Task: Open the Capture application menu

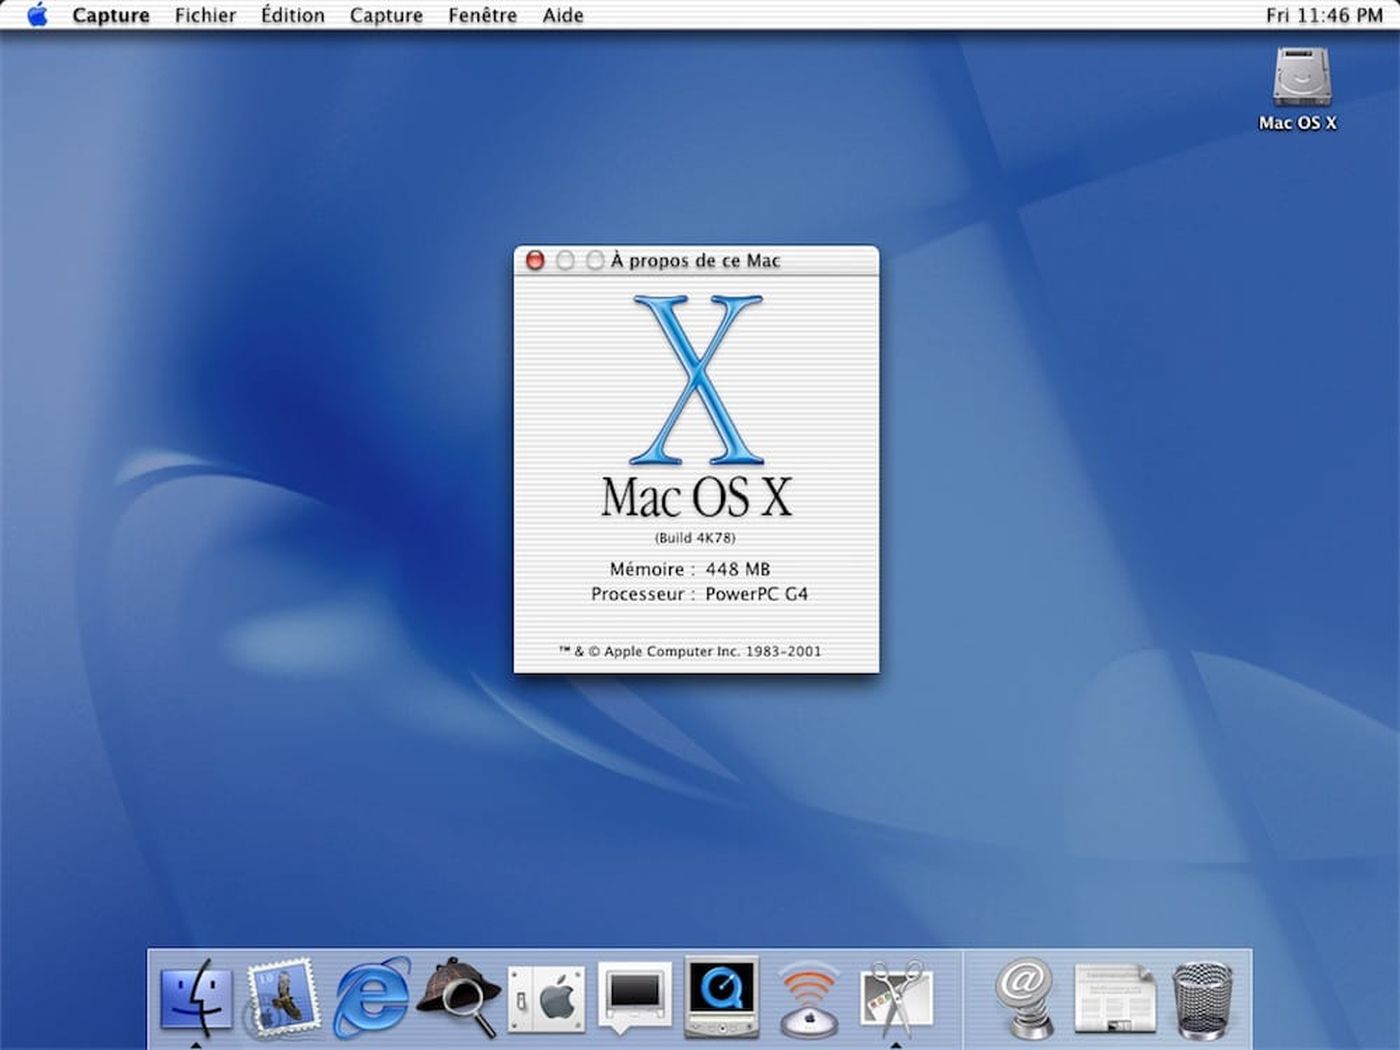Action: (110, 15)
